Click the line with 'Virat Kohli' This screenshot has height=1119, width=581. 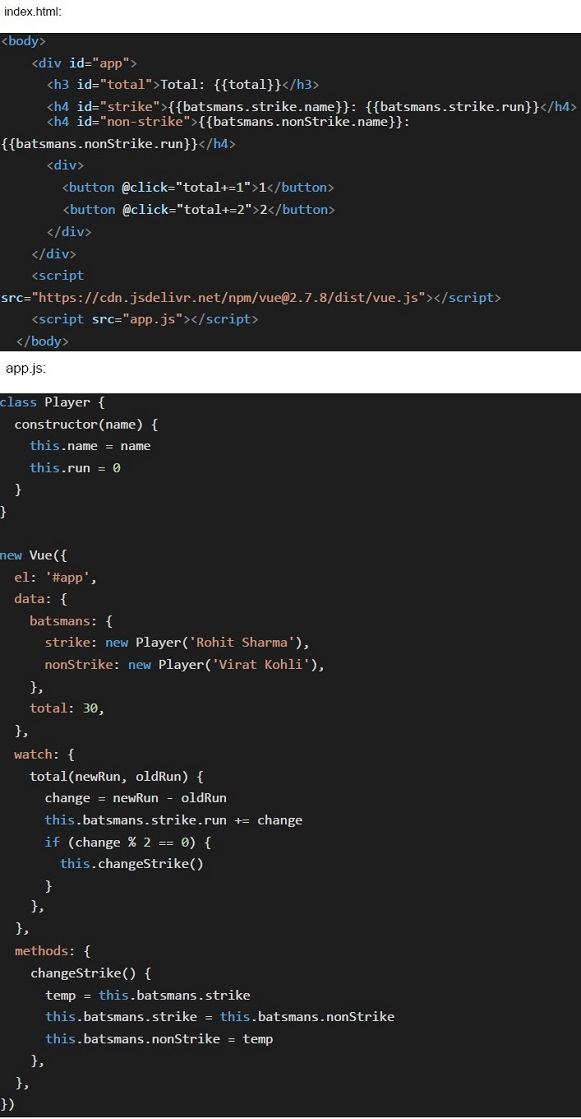tap(185, 665)
